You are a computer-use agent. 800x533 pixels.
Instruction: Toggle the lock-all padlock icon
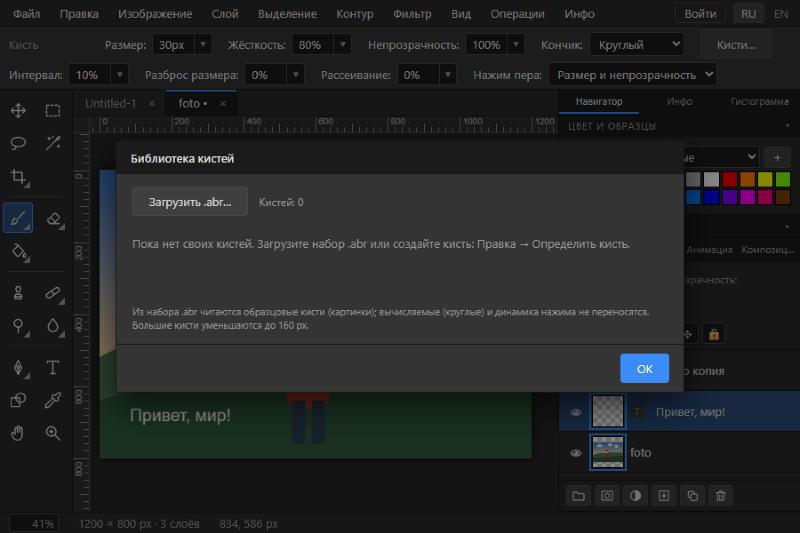click(714, 335)
